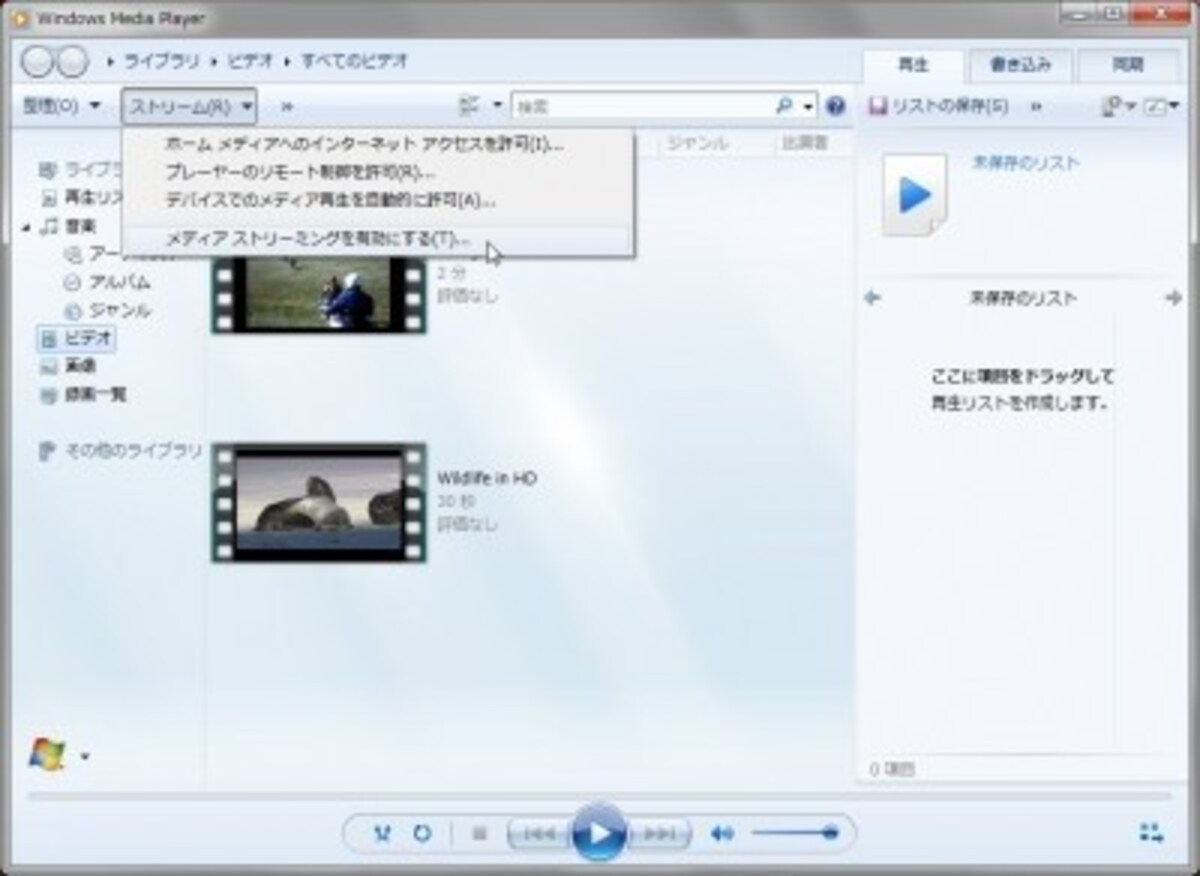Select the ジャンル tree item
This screenshot has width=1200, height=876.
coord(107,310)
